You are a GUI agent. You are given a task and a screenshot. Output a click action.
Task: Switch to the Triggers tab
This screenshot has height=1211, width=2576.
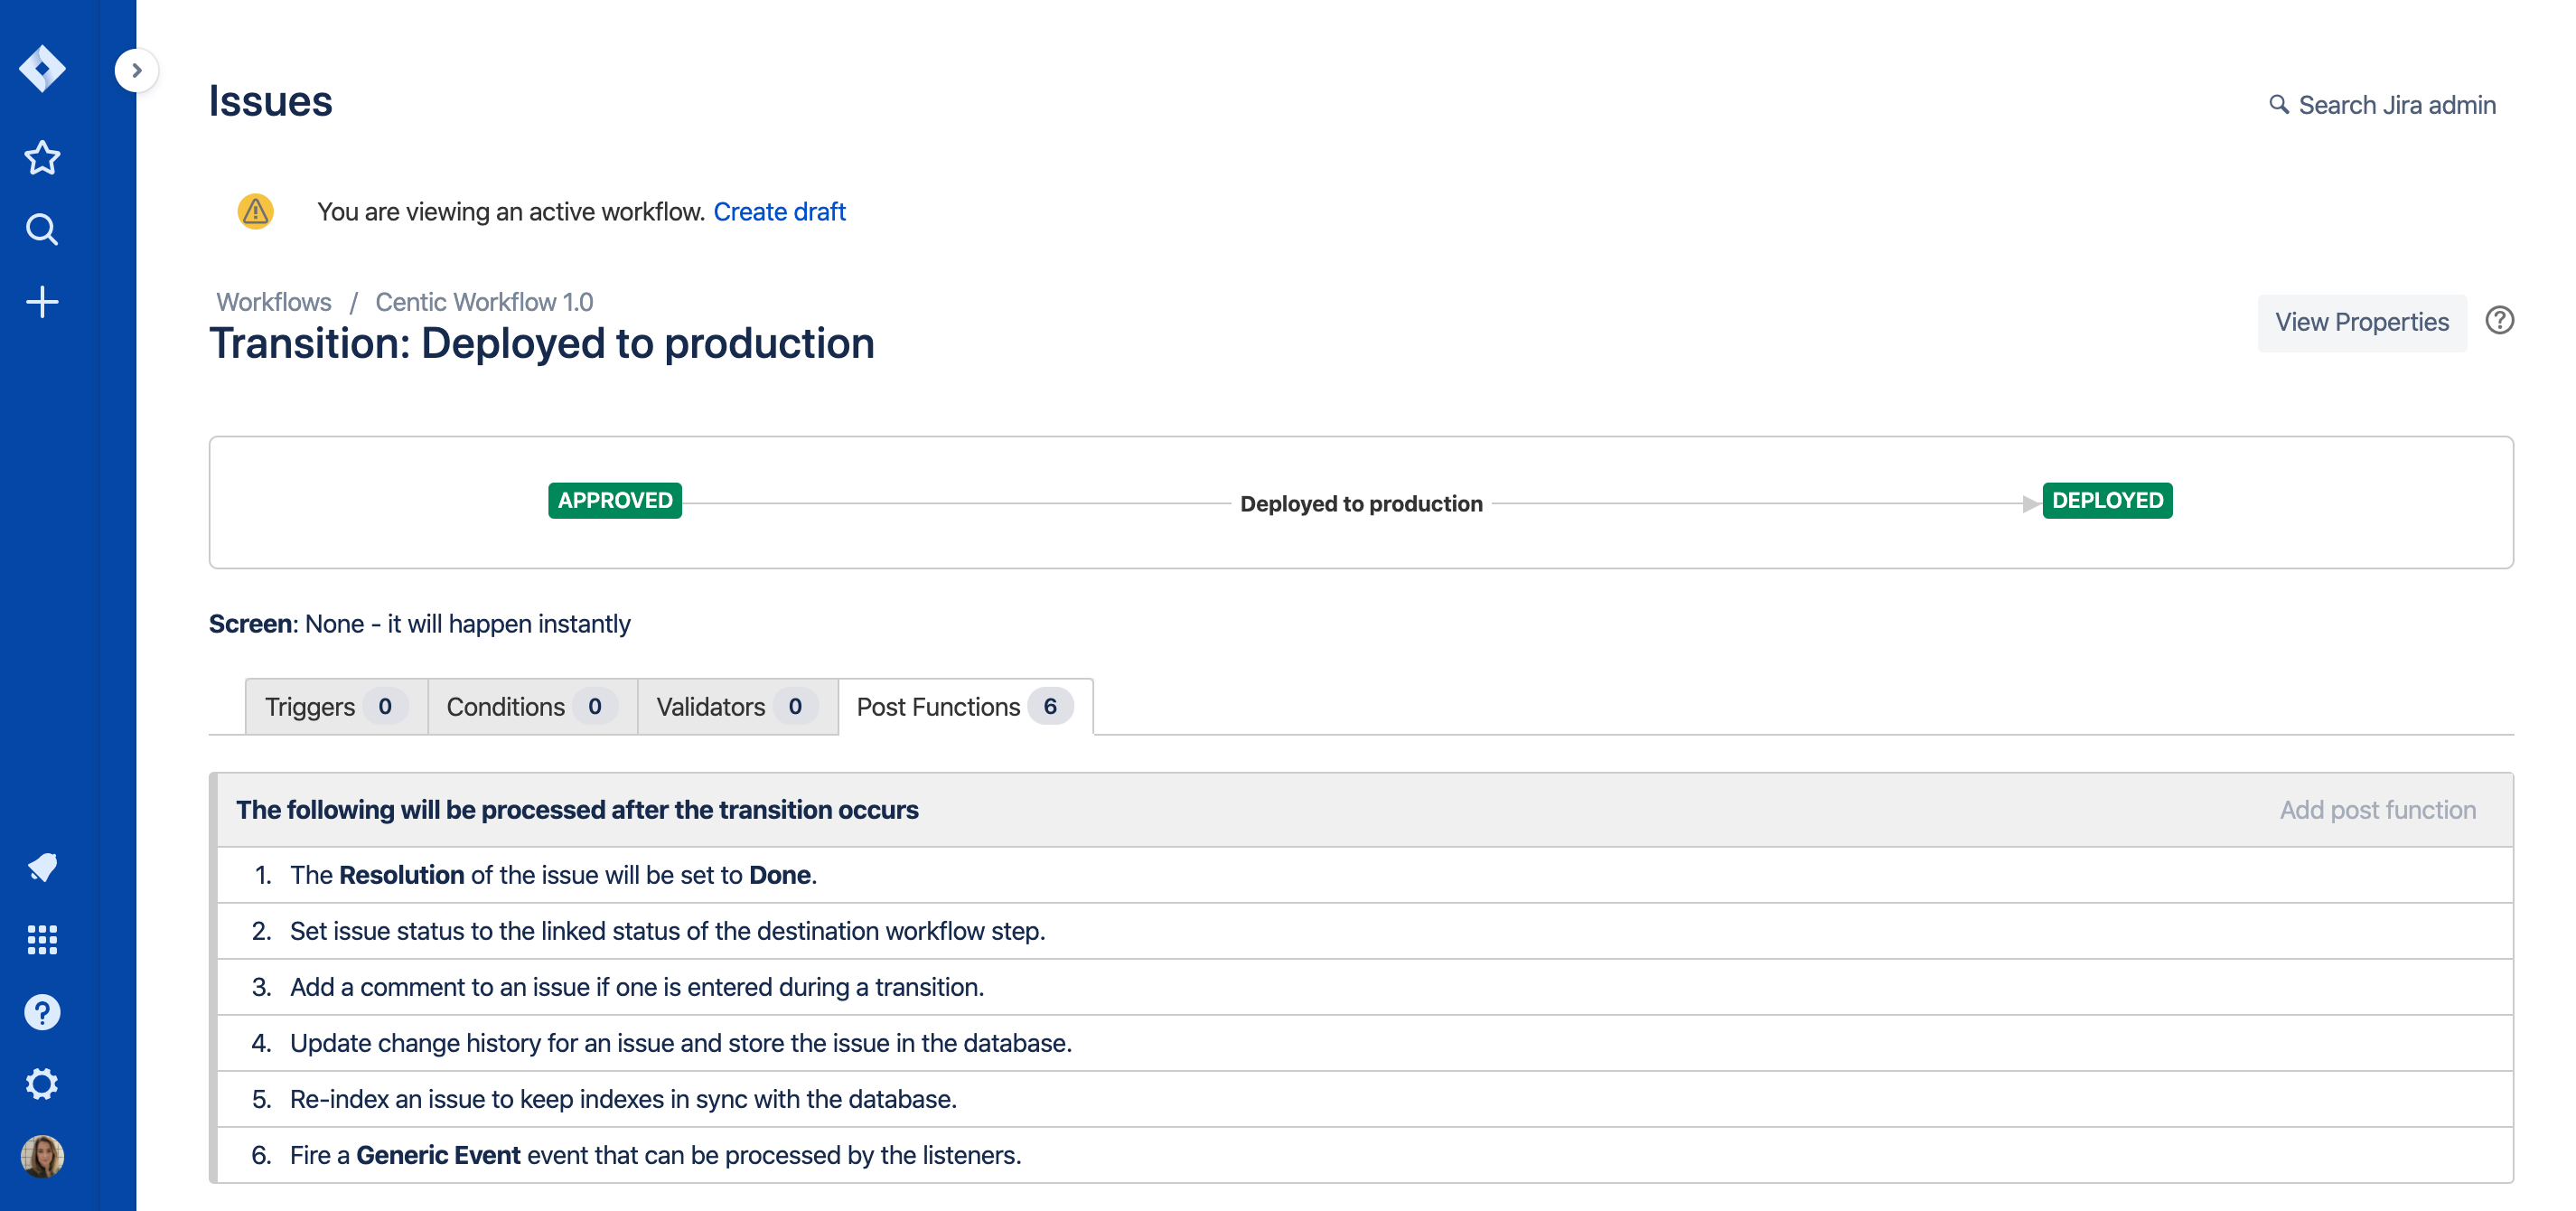pos(336,707)
